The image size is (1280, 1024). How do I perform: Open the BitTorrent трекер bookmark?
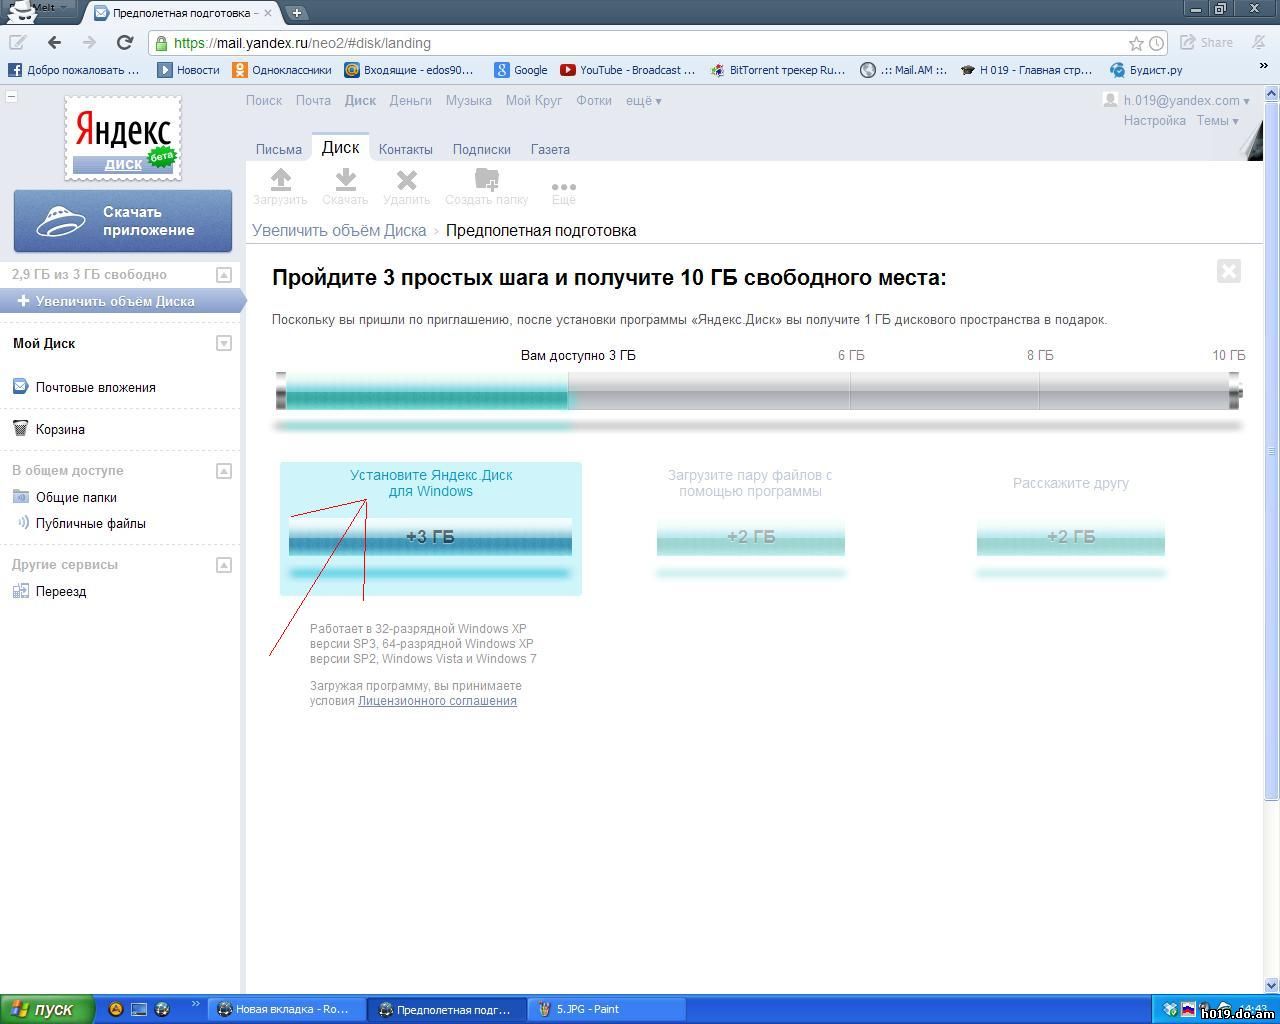[778, 70]
